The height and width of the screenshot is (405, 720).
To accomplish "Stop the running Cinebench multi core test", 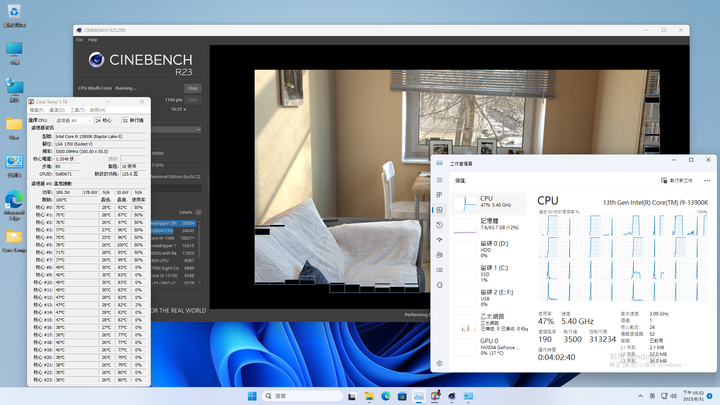I will [x=193, y=88].
